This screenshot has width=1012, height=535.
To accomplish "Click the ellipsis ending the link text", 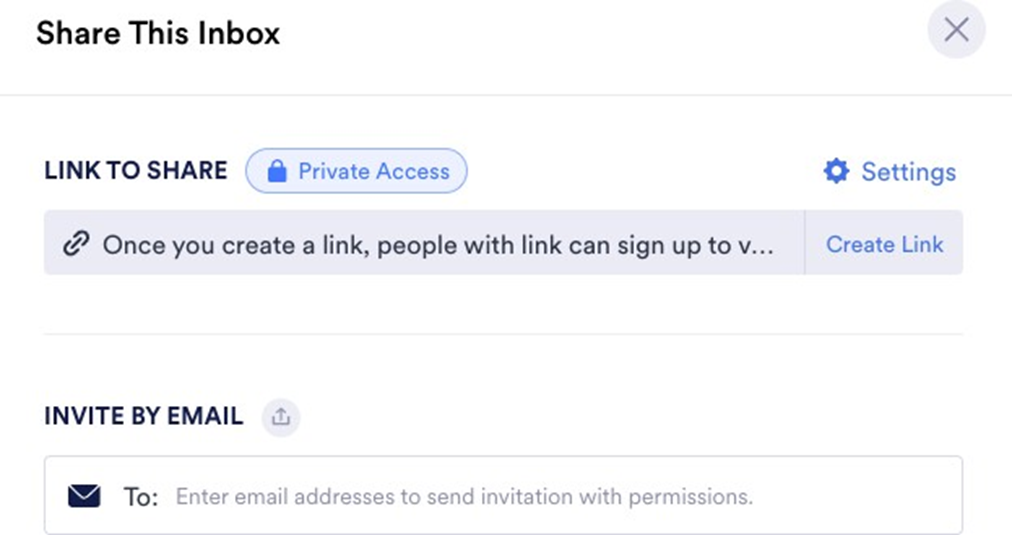I will 762,247.
